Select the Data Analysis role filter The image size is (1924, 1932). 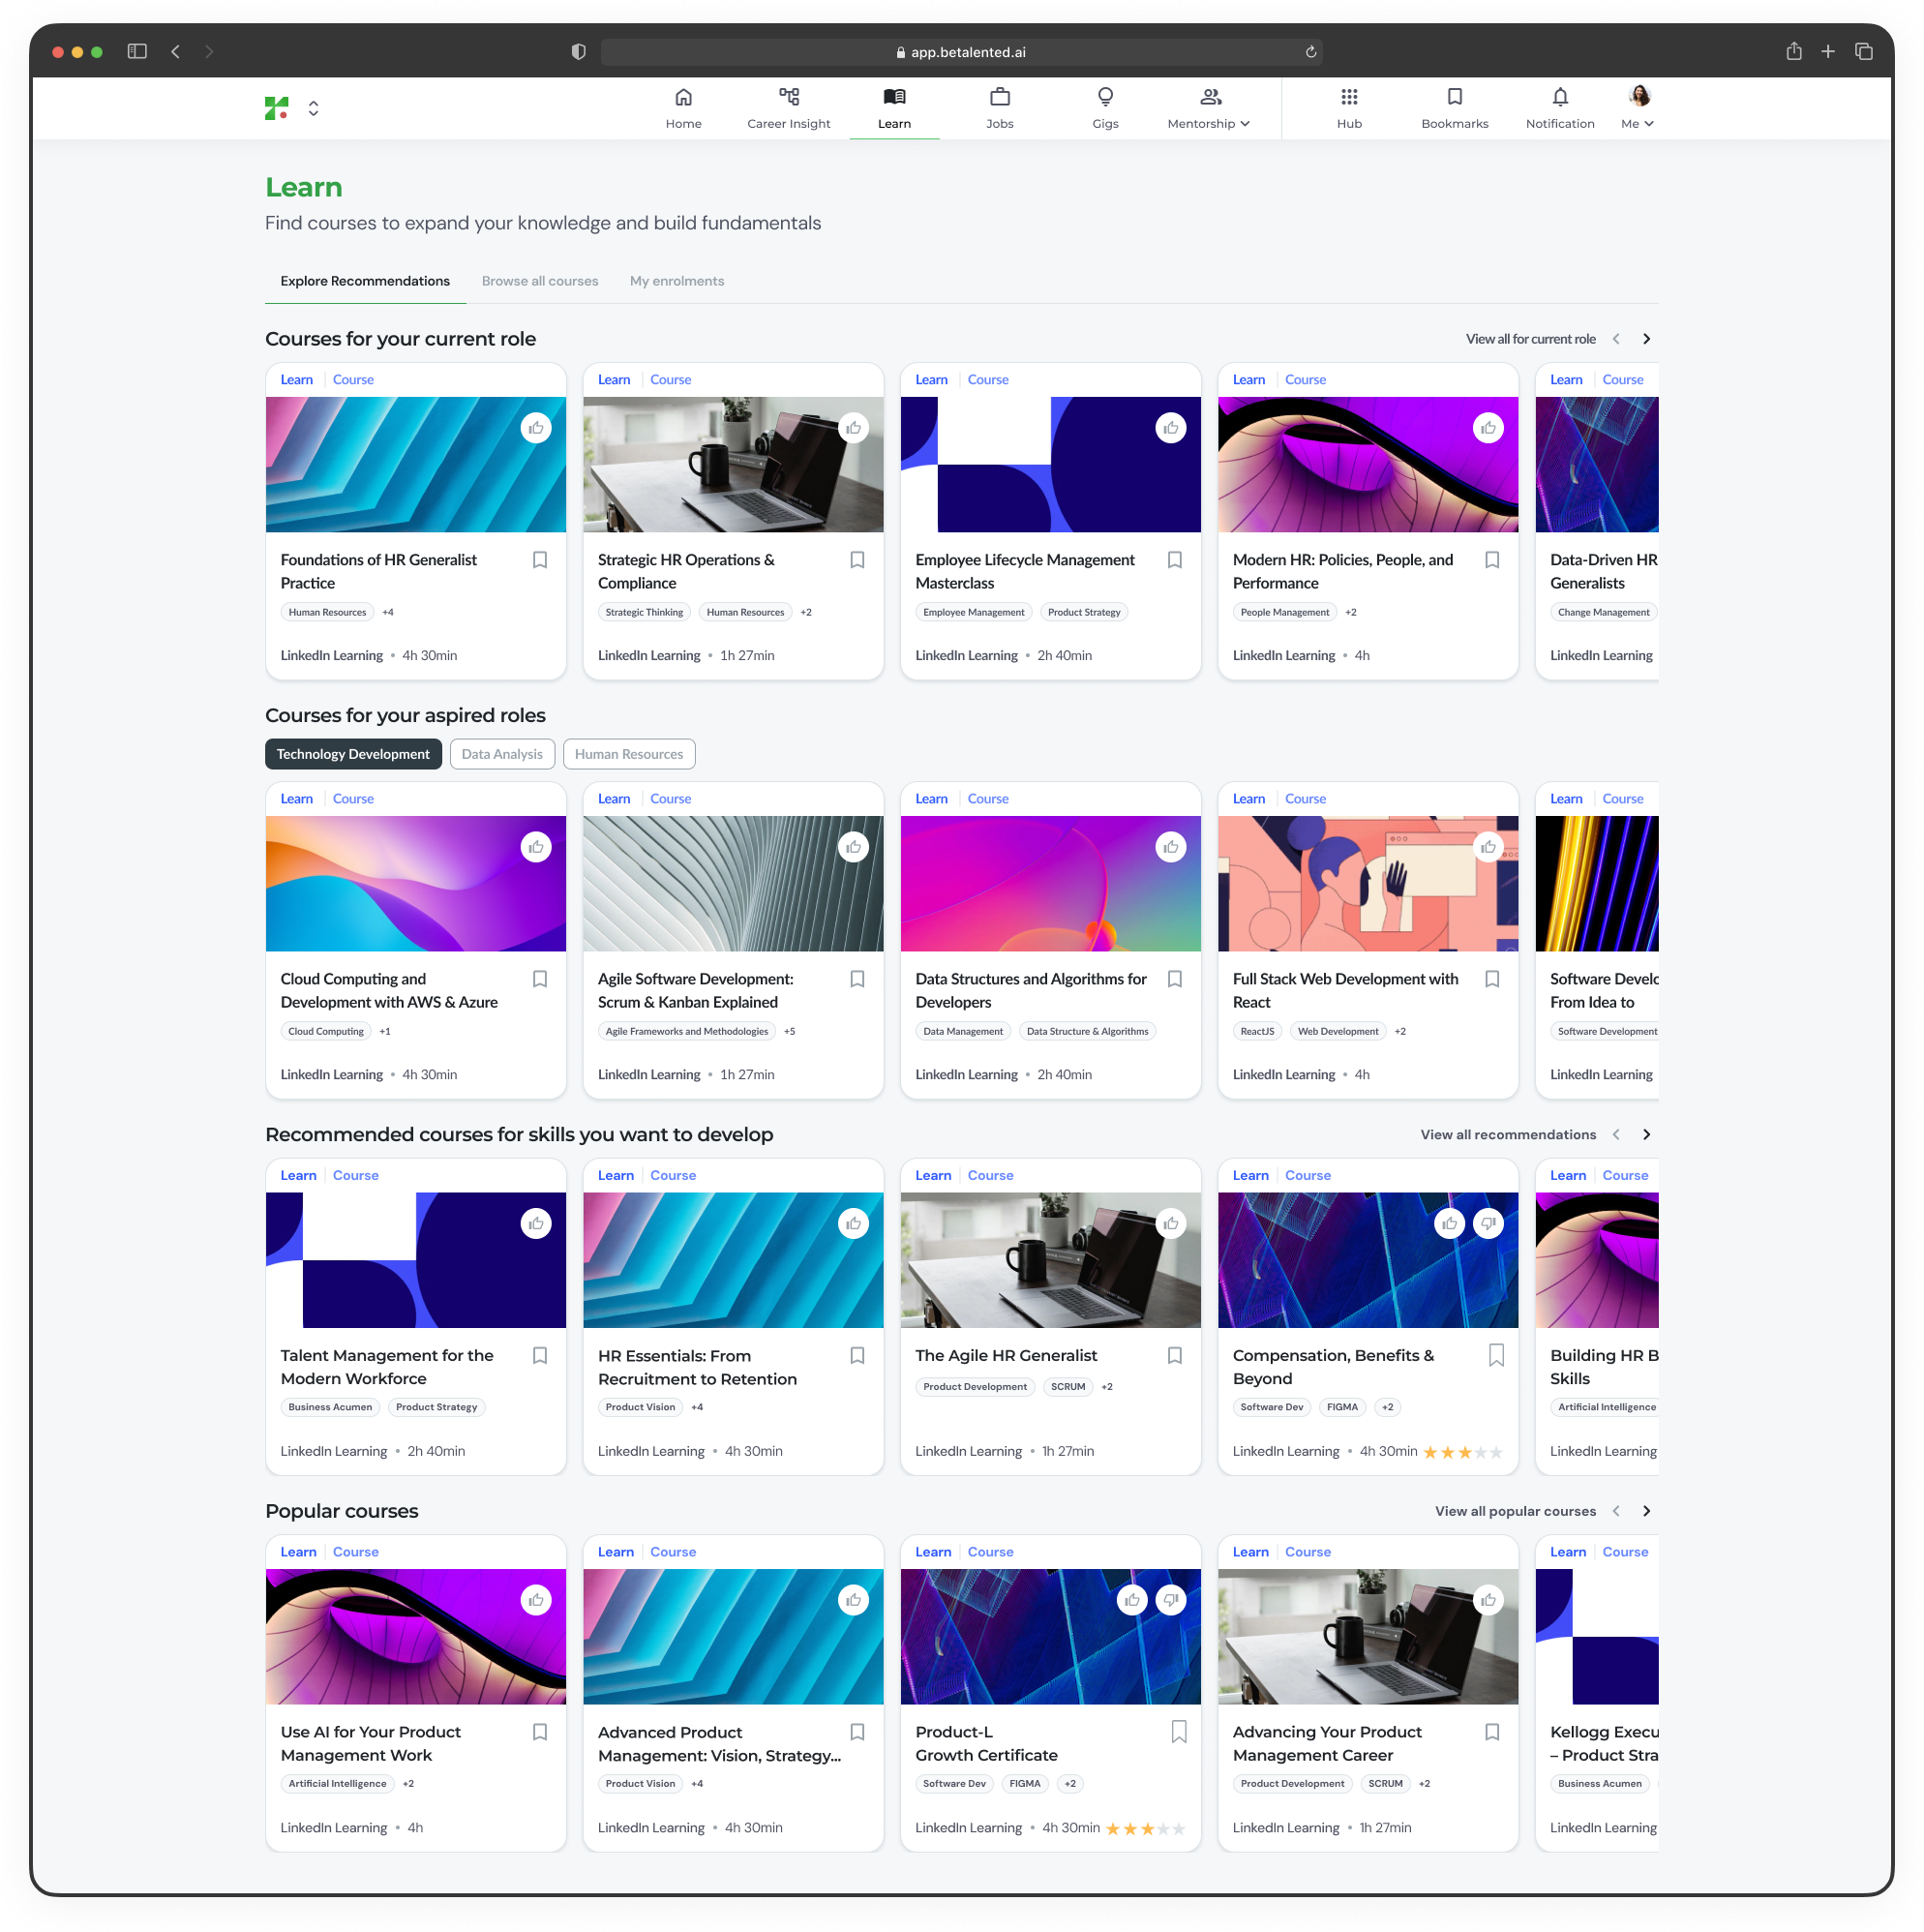point(502,754)
